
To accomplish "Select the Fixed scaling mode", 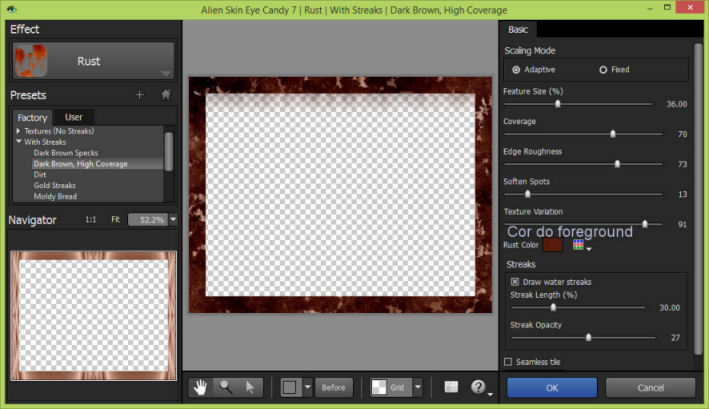I will pyautogui.click(x=603, y=70).
